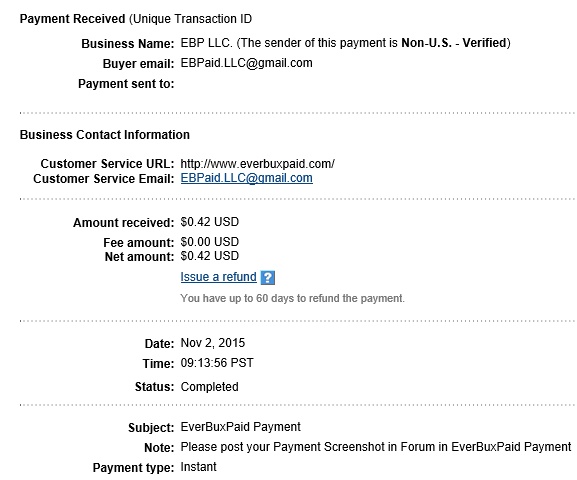Screen dimensions: 577x480
Task: Select the Business Name value EBP LLC.
Action: 206,43
